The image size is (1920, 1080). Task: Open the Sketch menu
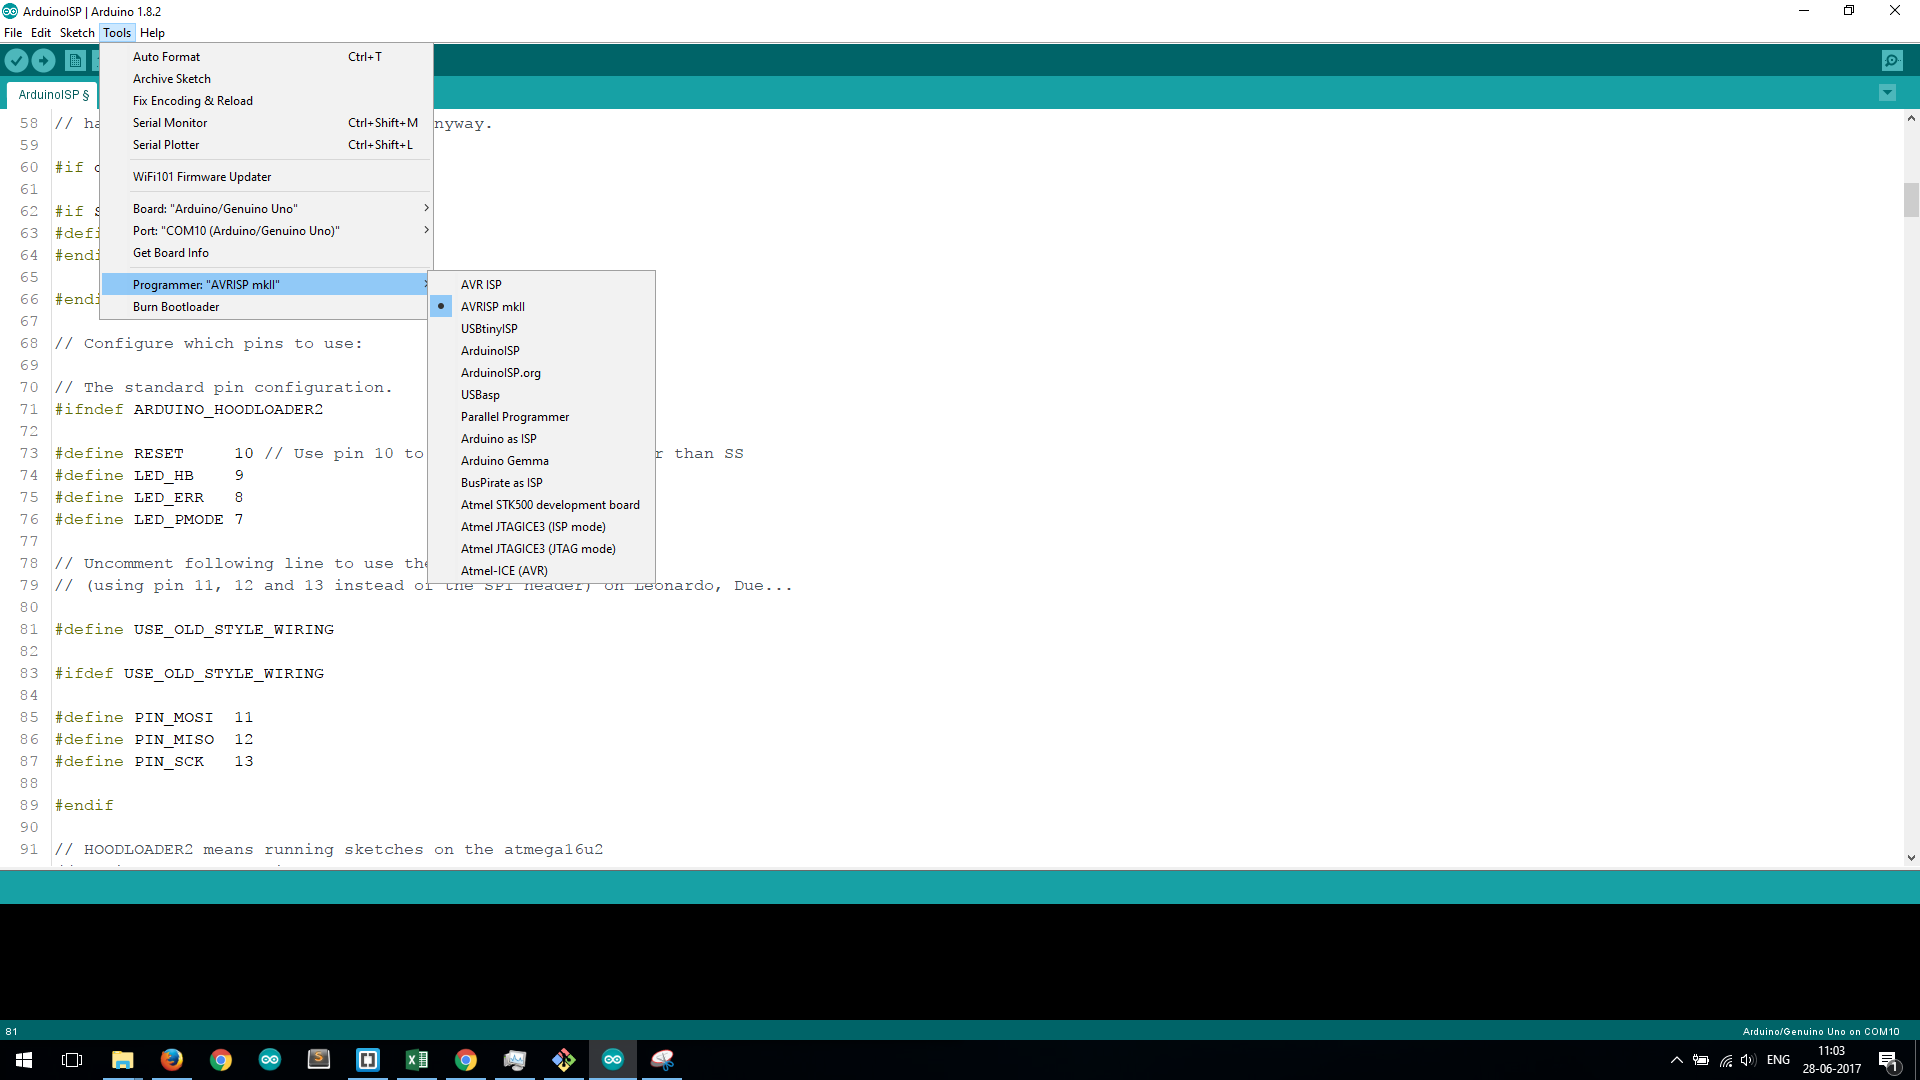pos(77,33)
